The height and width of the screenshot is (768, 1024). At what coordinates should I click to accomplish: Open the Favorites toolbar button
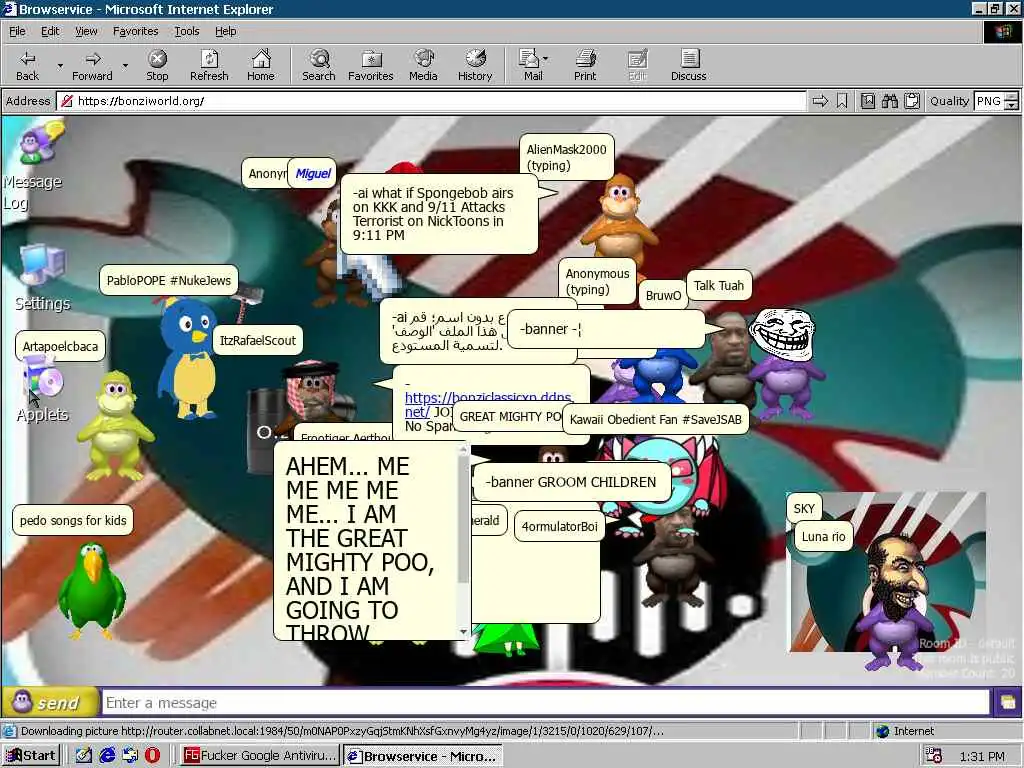pos(370,65)
